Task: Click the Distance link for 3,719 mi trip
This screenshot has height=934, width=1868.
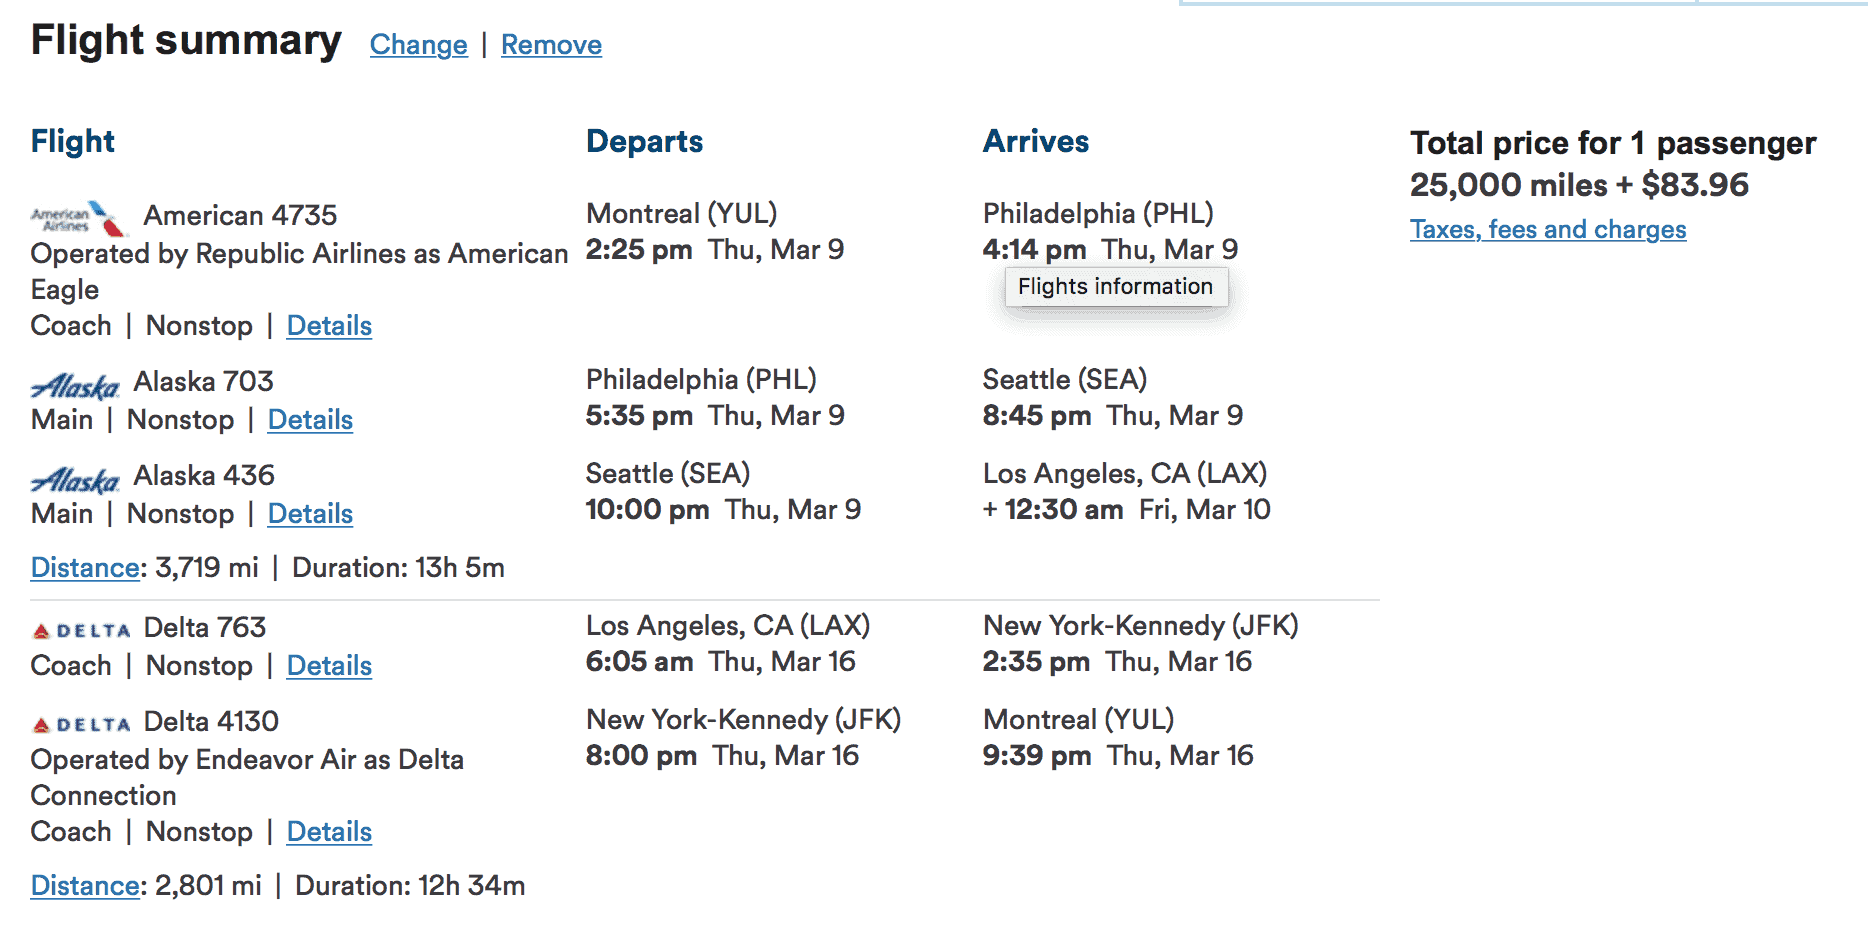Action: 85,568
